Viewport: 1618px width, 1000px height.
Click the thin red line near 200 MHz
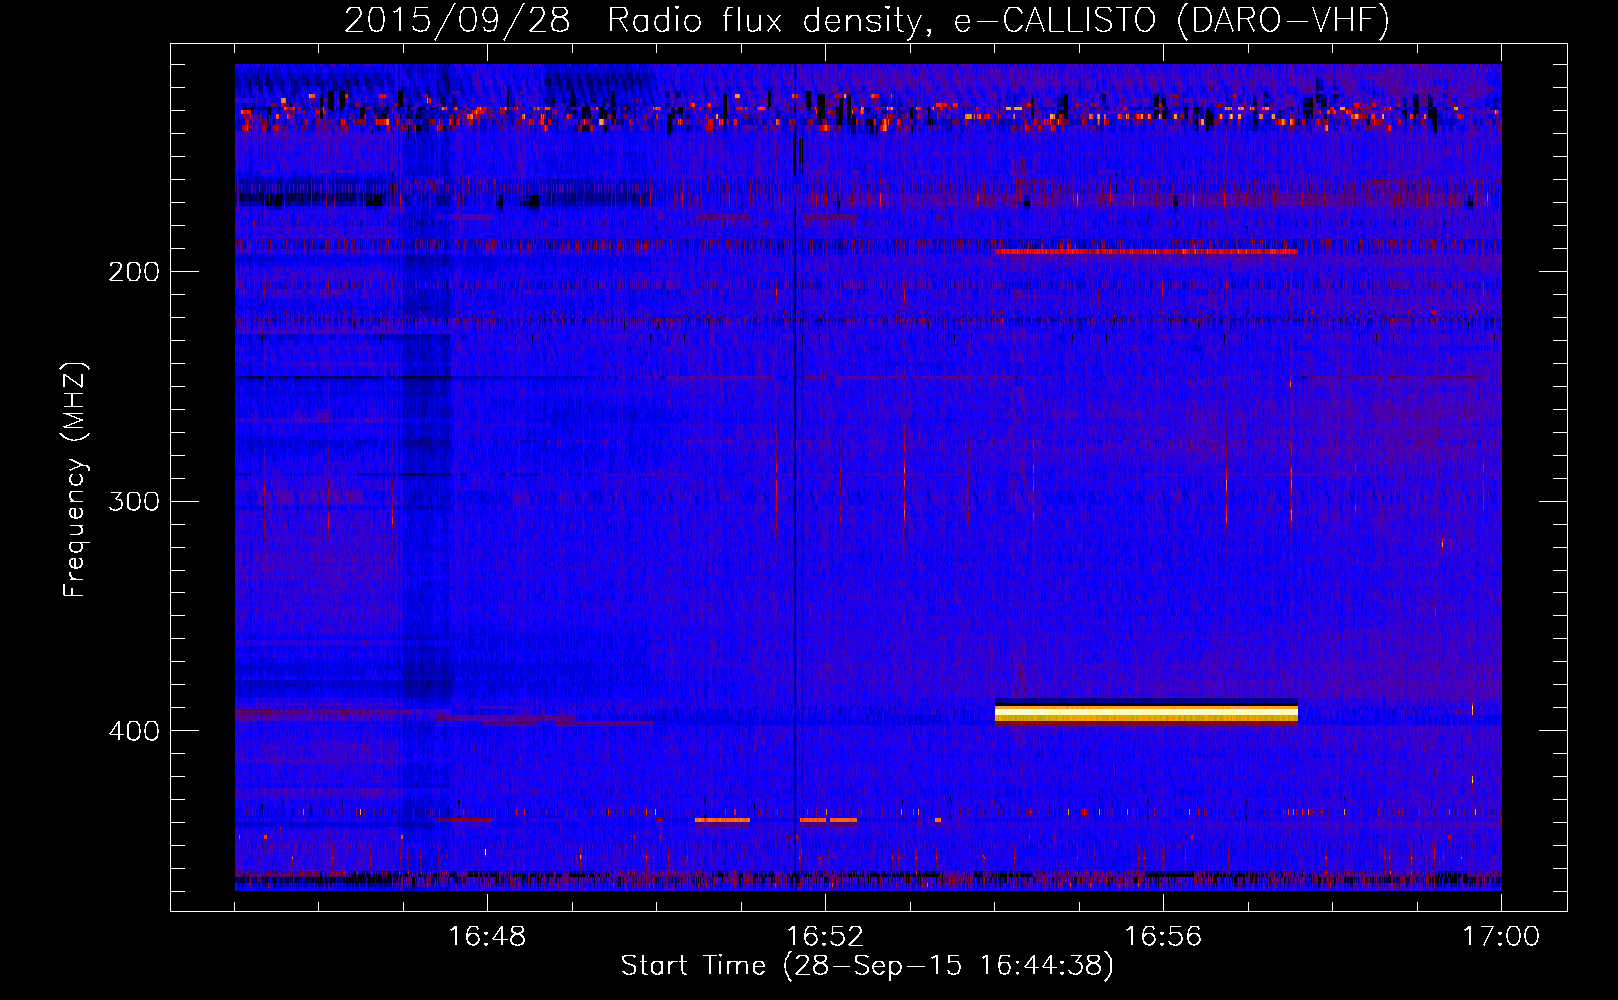1146,252
